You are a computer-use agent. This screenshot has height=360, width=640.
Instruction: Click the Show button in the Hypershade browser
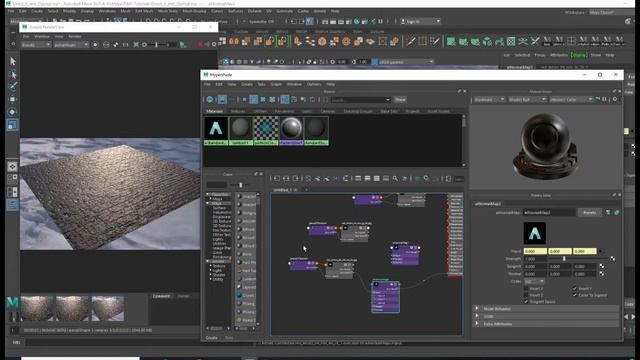(400, 100)
